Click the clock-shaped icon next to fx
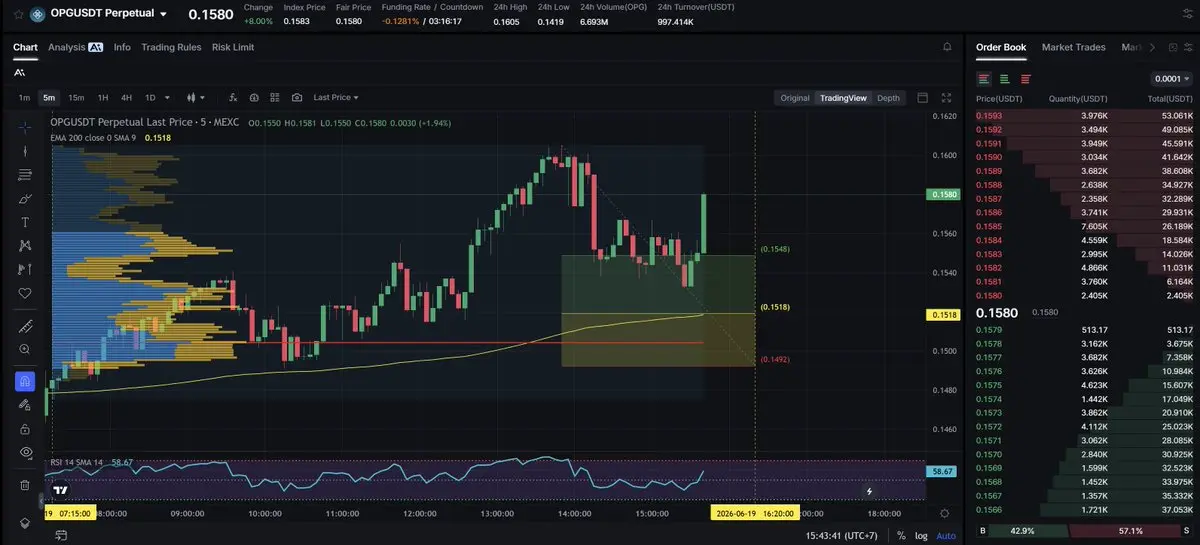The image size is (1200, 545). 254,98
